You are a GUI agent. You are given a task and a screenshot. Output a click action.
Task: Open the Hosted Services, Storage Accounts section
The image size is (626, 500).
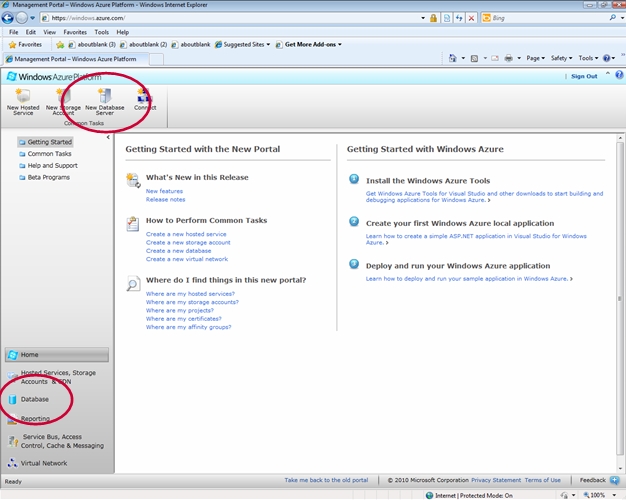click(52, 377)
